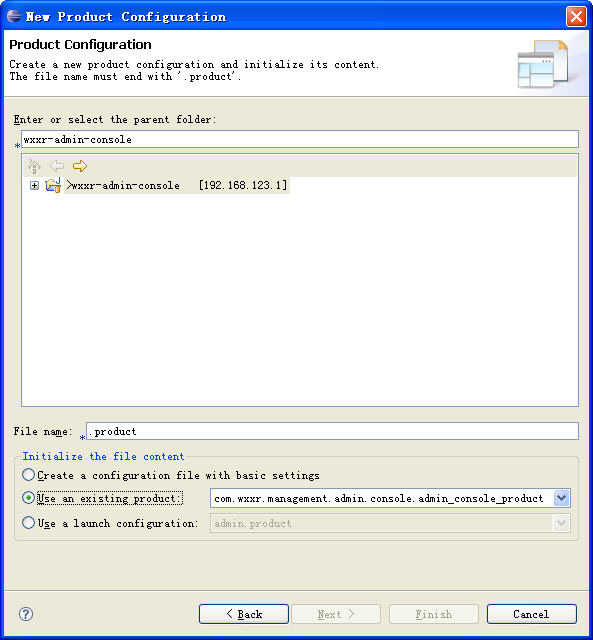The image size is (593, 640).
Task: Expand the wxxr-admin-console tree node
Action: pos(34,186)
